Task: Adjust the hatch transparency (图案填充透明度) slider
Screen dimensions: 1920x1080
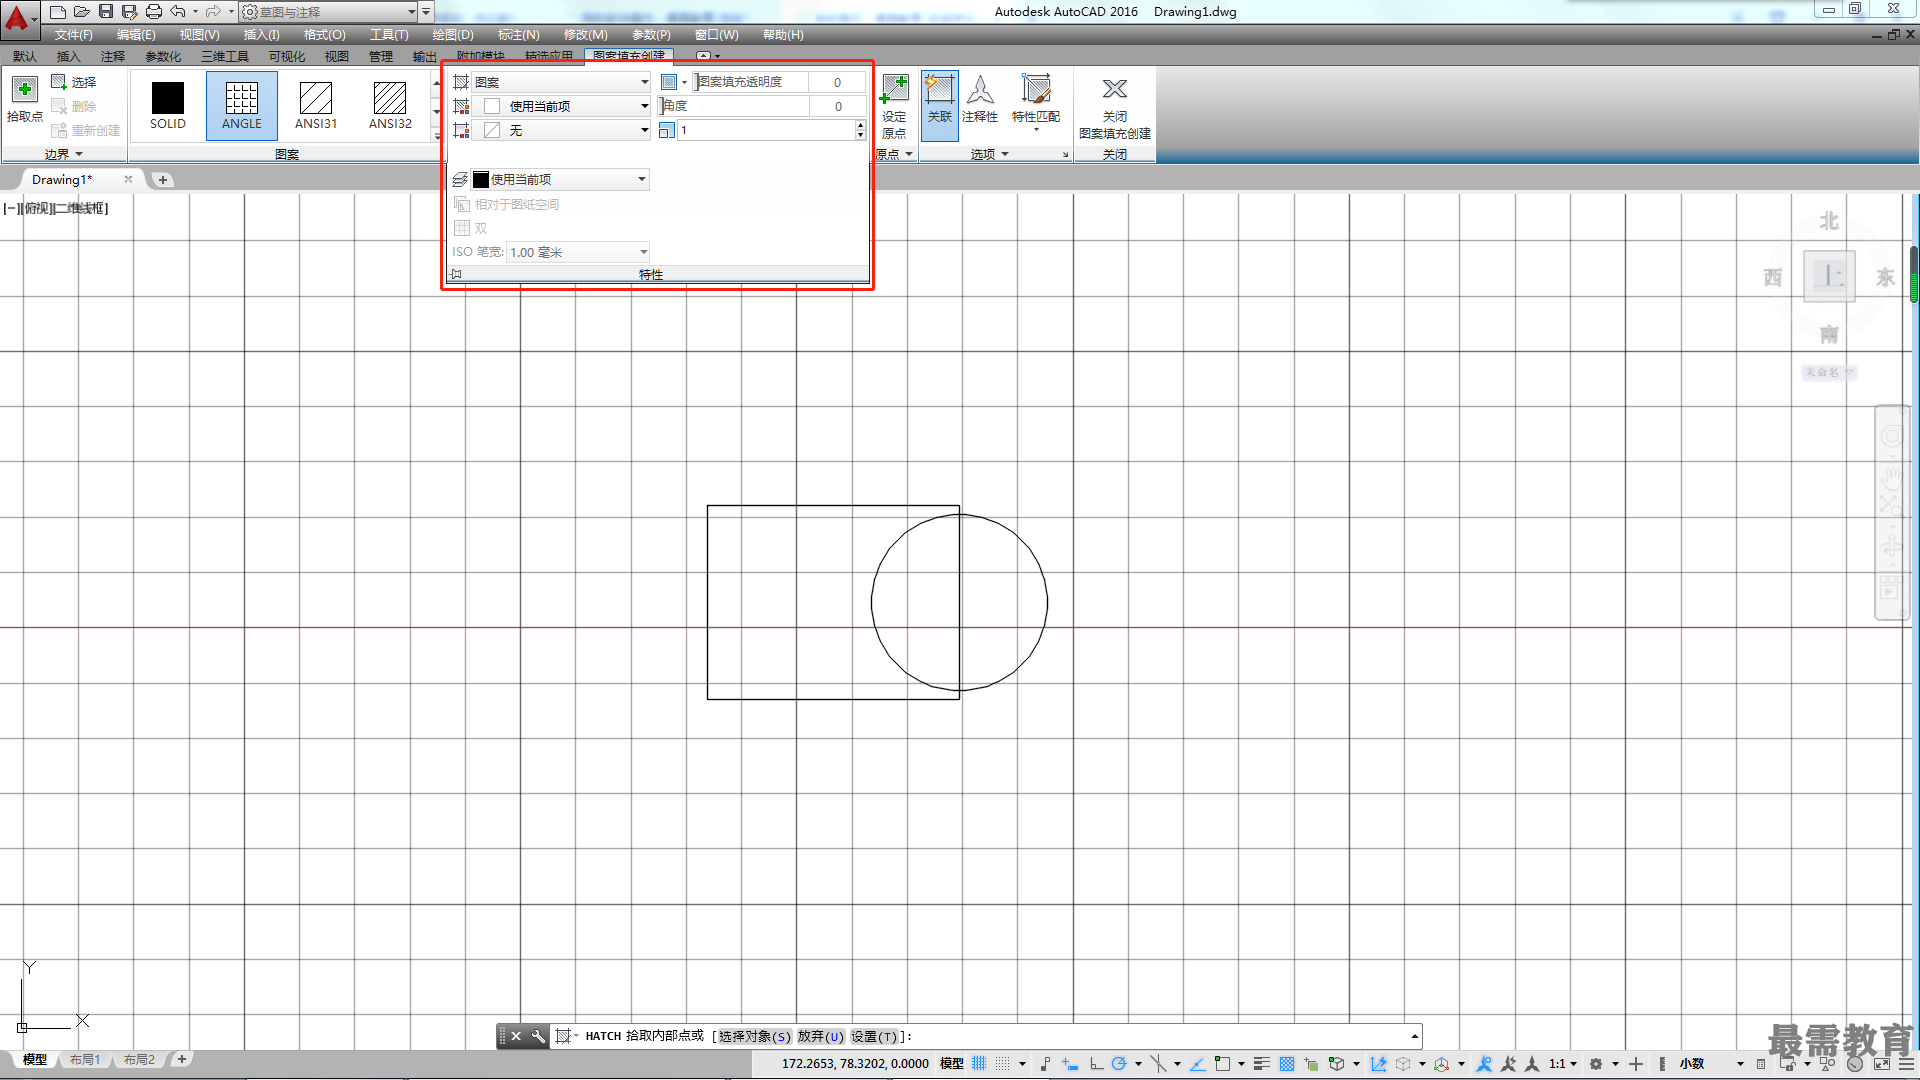Action: [x=750, y=82]
